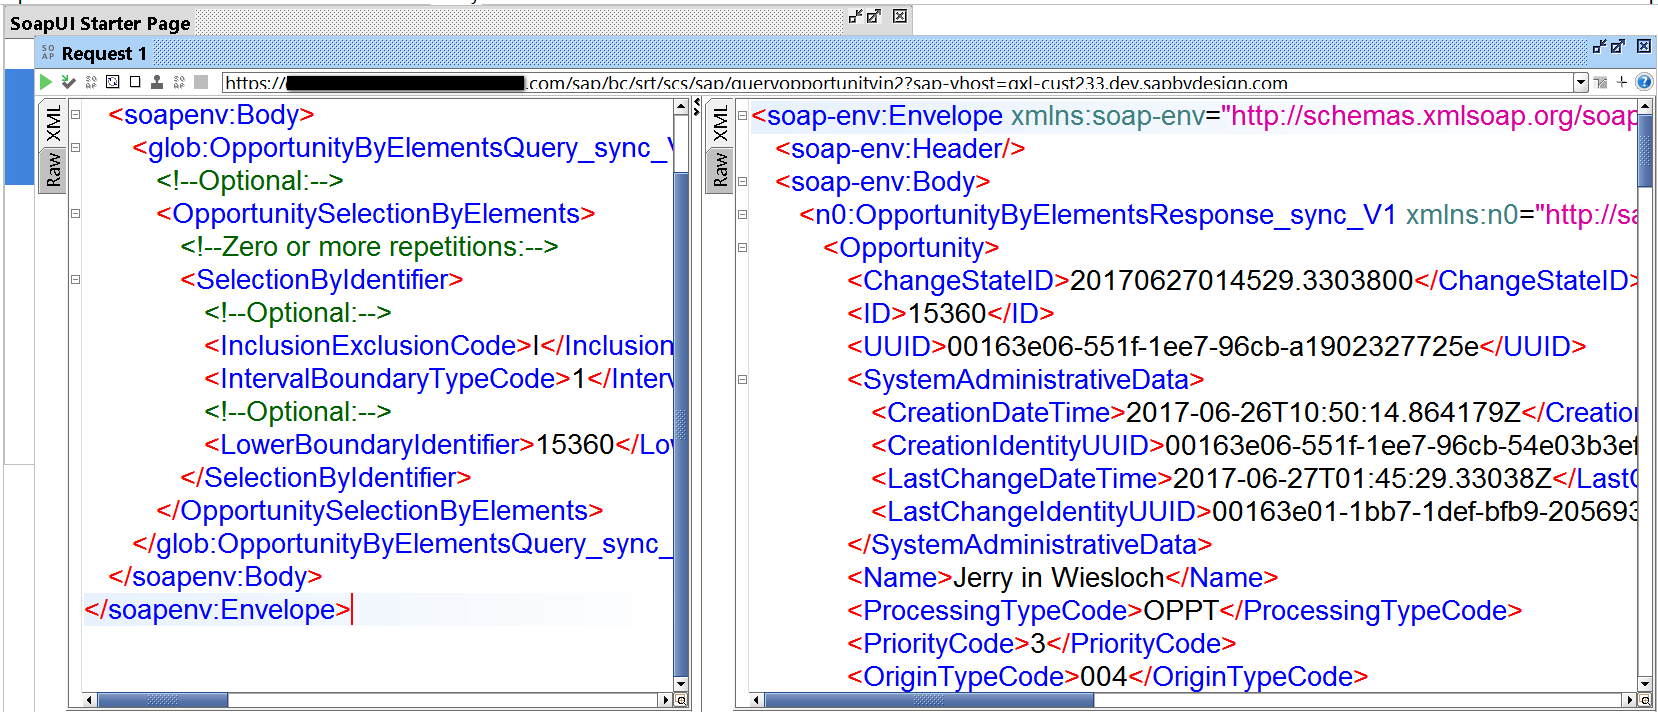Add request to TestCase checkmark icon
Image resolution: width=1658 pixels, height=712 pixels.
point(68,82)
